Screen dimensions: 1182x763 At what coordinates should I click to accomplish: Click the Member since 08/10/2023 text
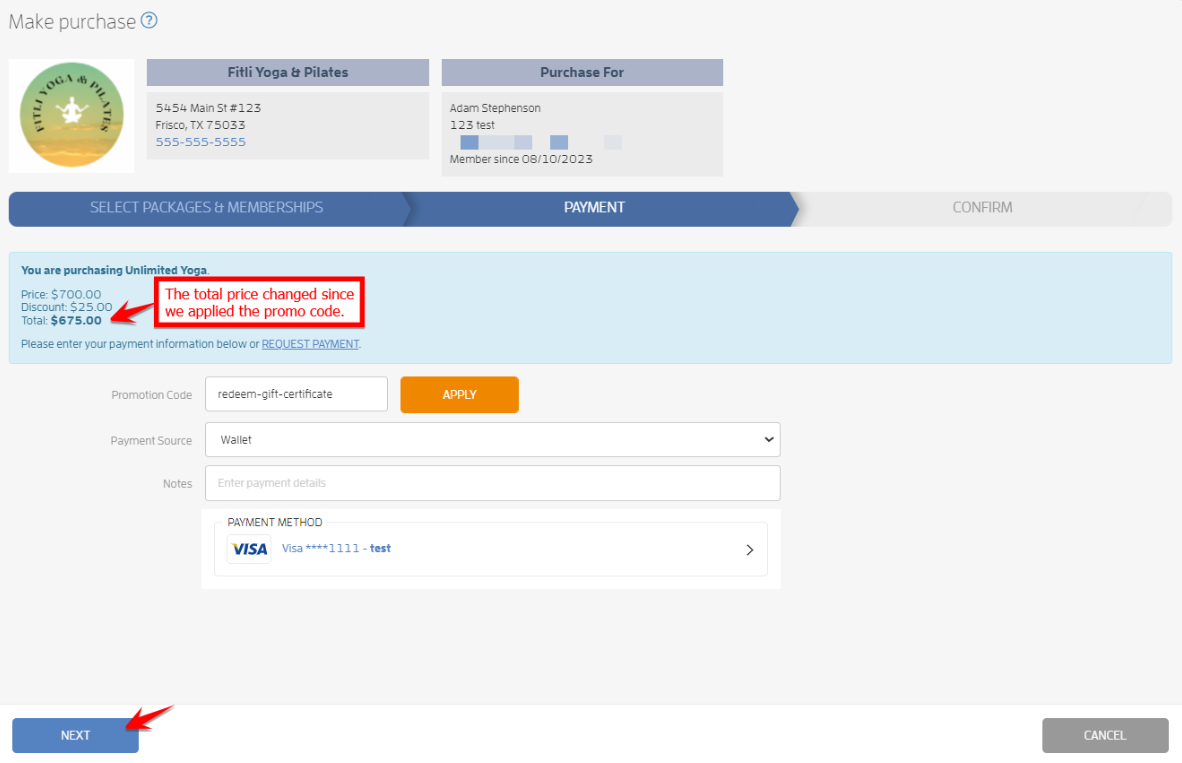pyautogui.click(x=521, y=159)
